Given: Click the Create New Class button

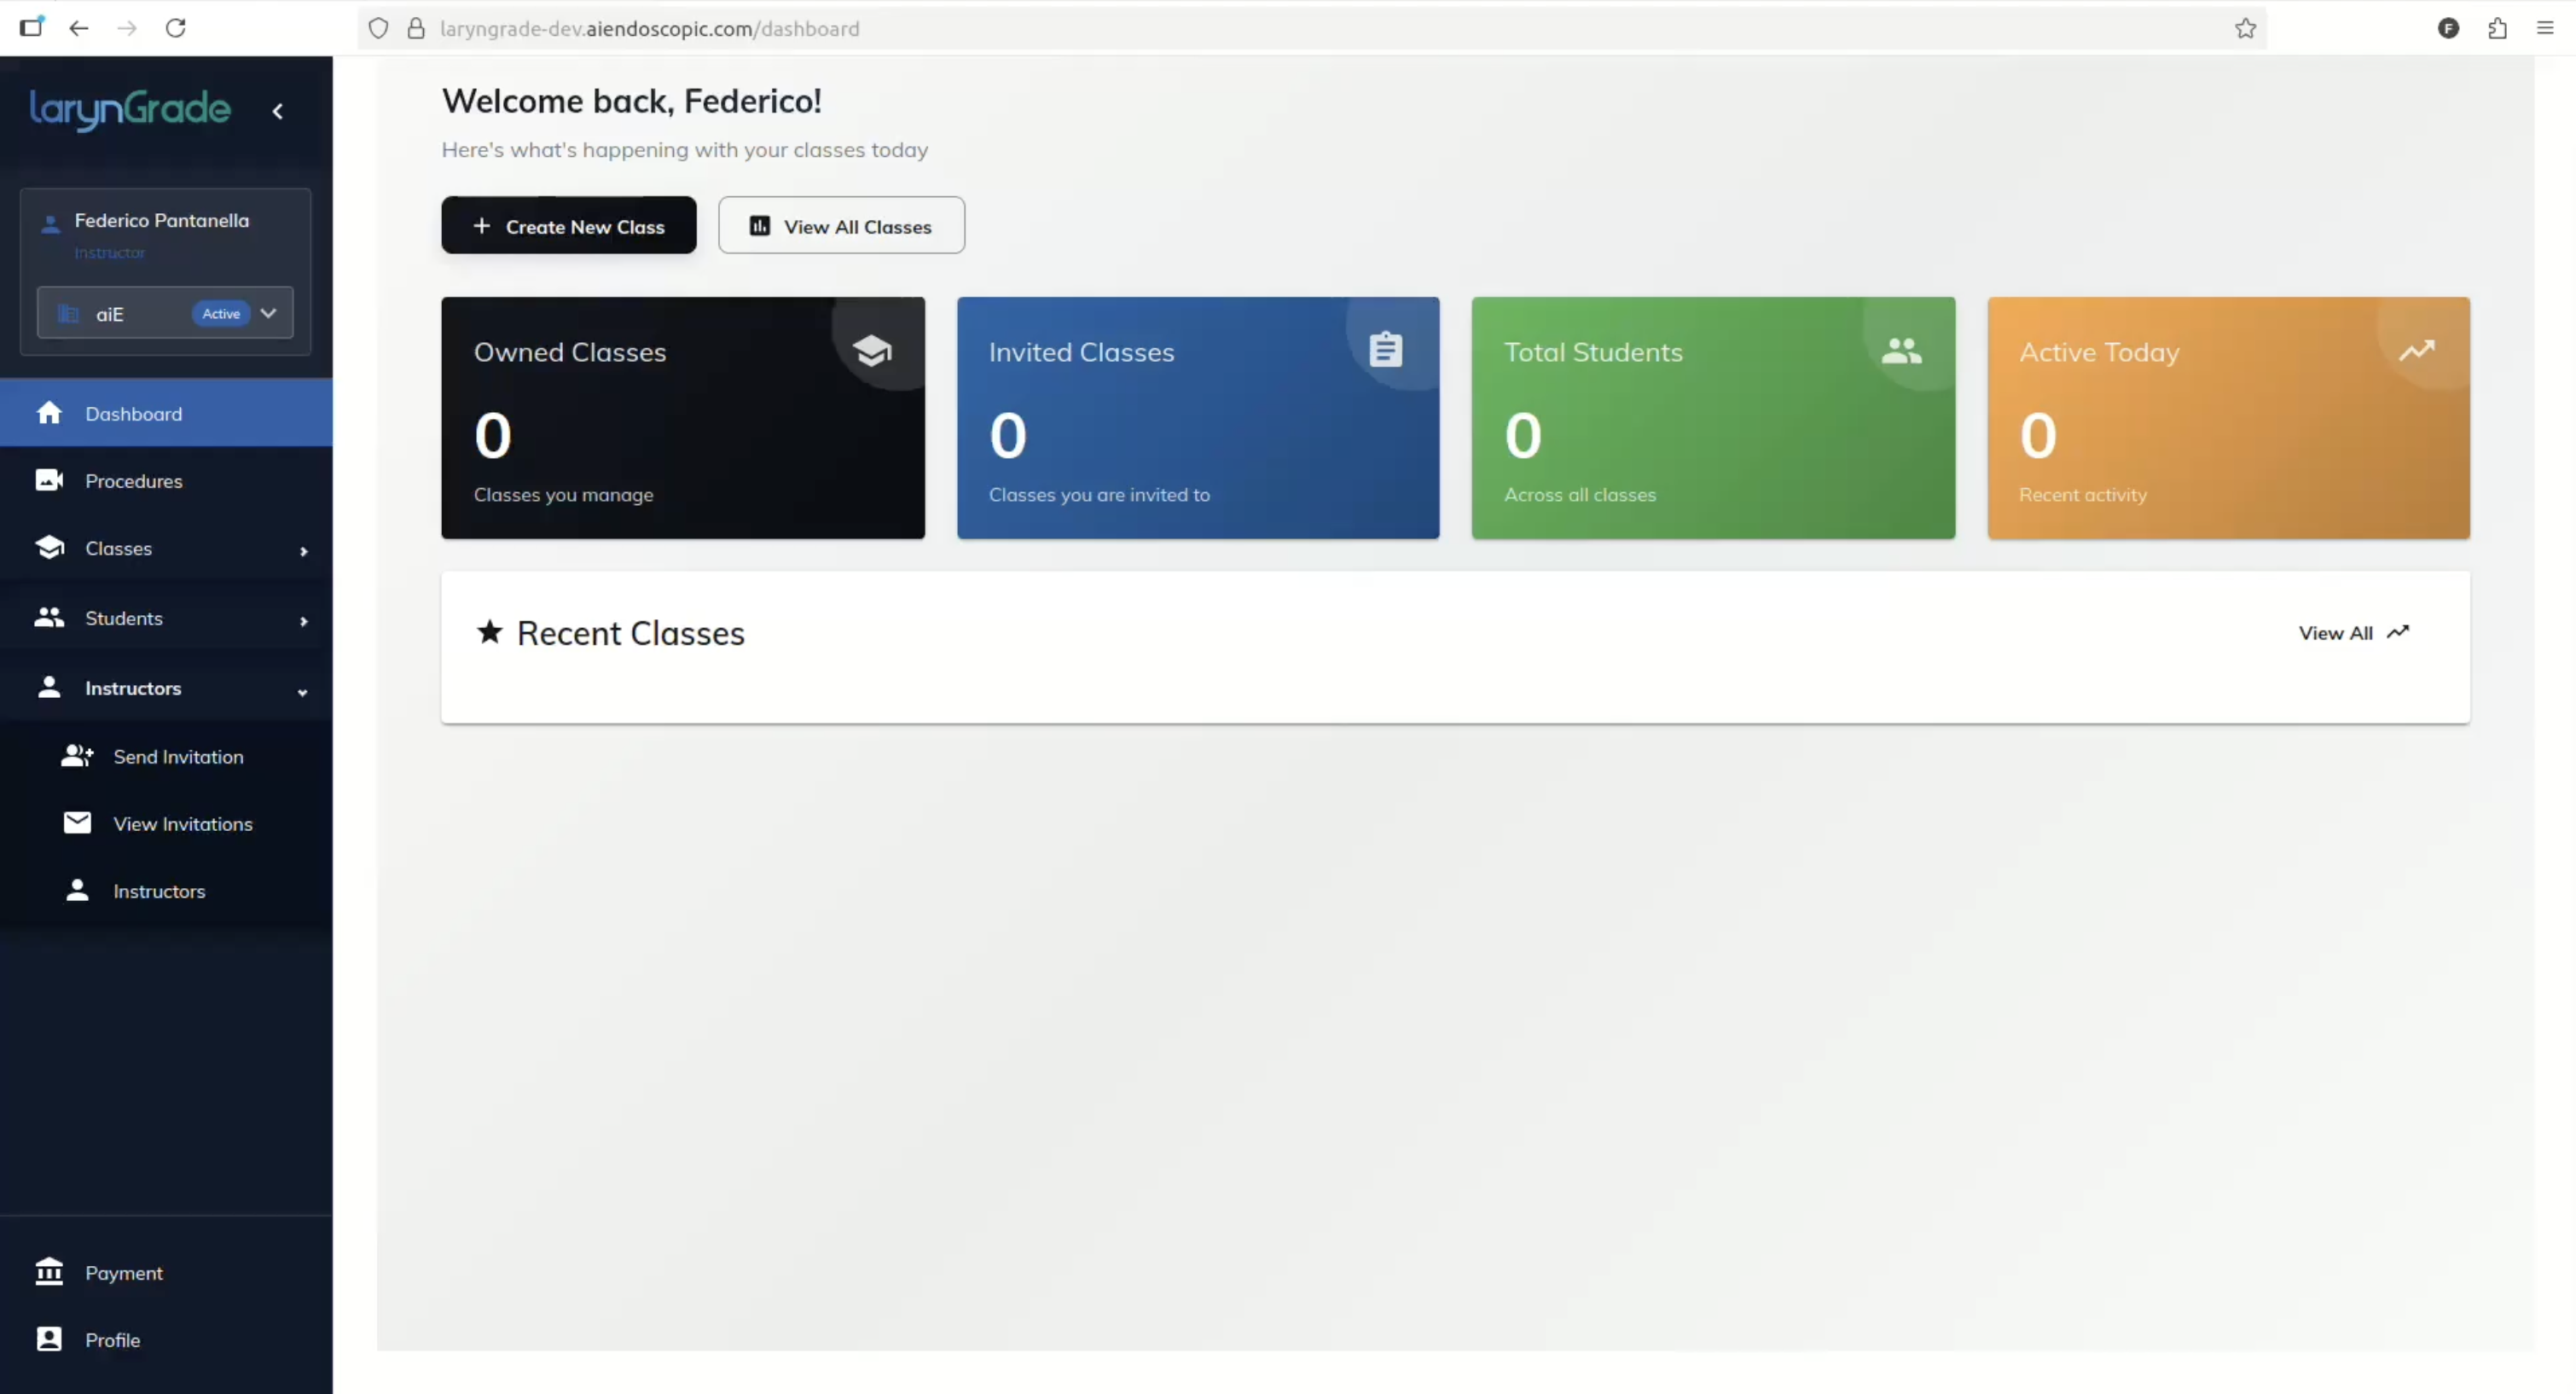Looking at the screenshot, I should [568, 226].
